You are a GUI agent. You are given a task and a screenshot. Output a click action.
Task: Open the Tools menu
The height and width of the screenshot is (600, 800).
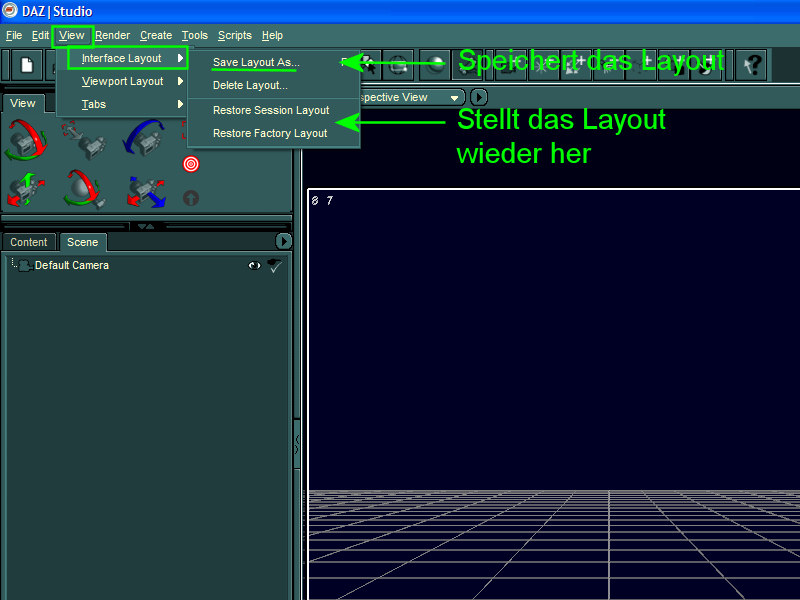tap(194, 36)
